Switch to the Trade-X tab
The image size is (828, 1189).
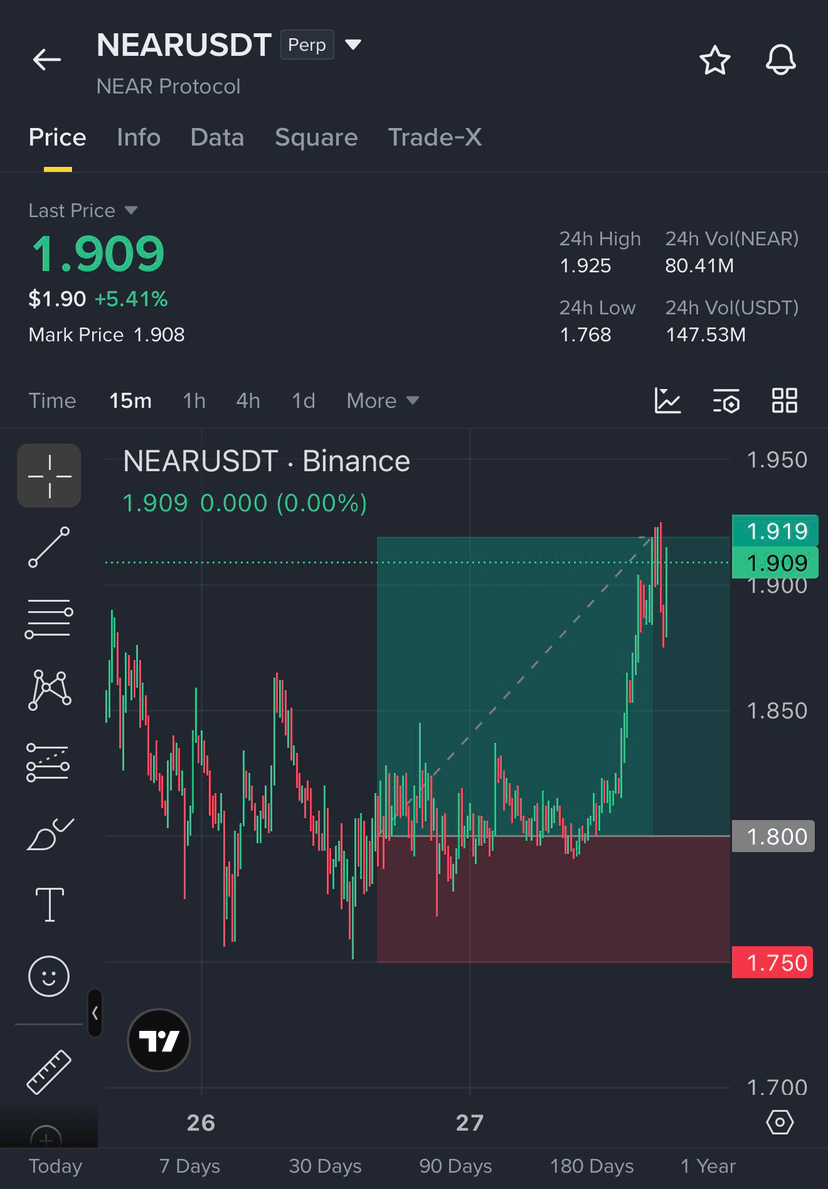(x=435, y=137)
